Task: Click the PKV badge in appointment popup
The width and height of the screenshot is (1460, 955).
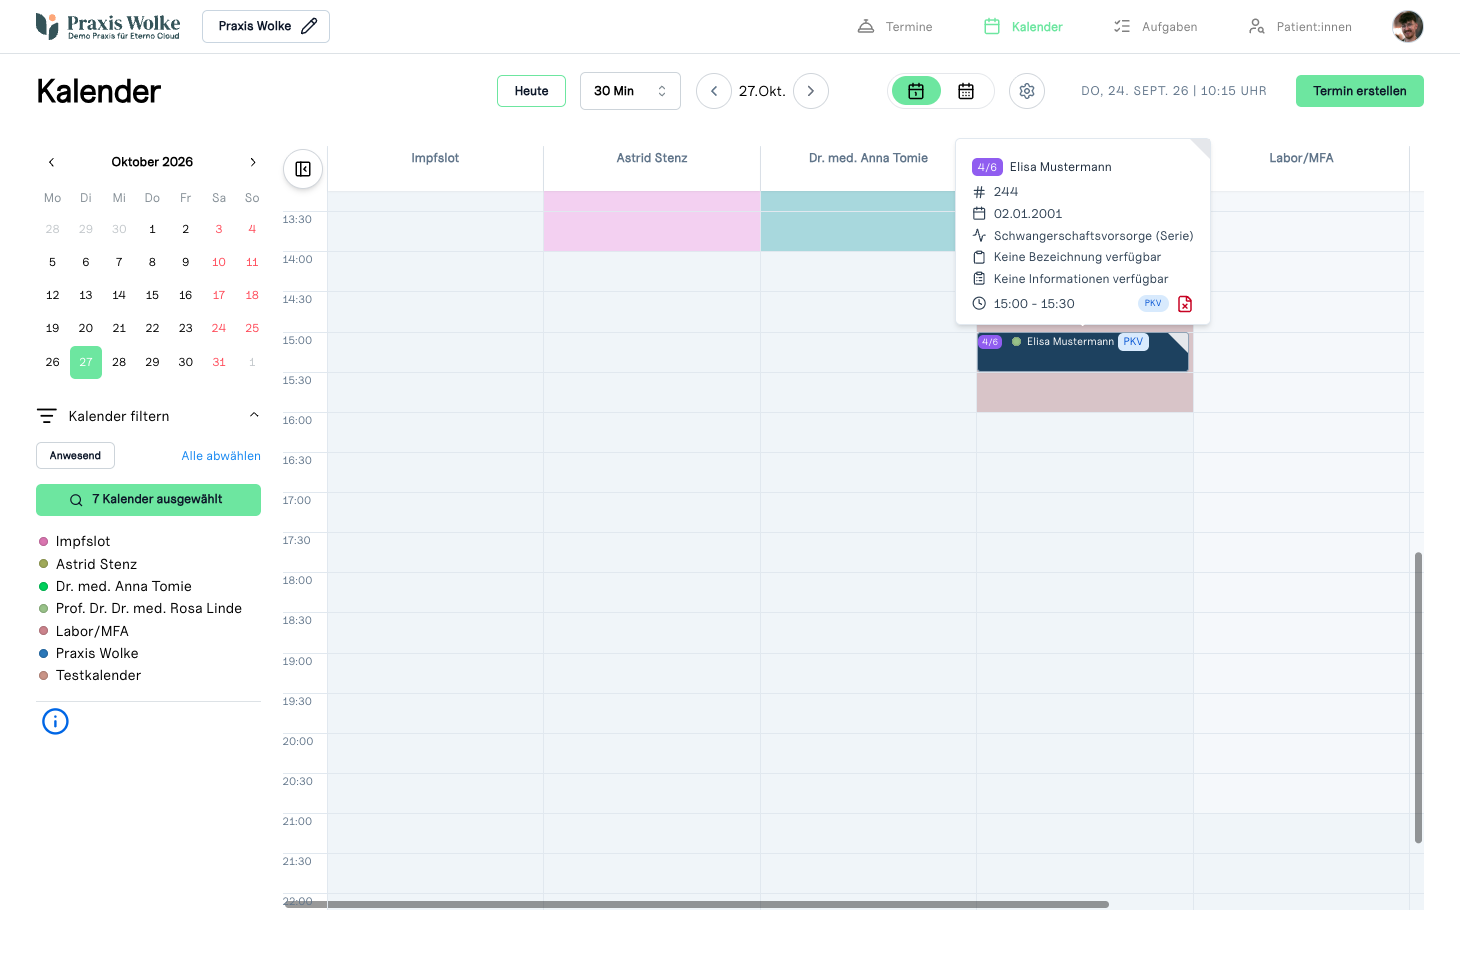Action: tap(1153, 303)
